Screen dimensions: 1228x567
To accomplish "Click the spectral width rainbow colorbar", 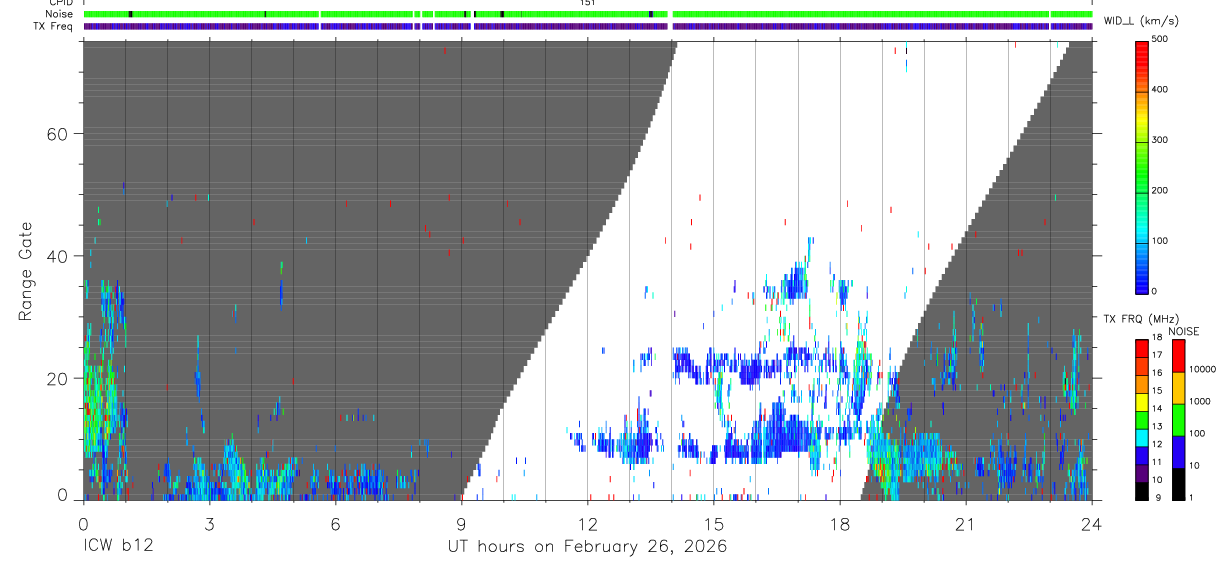I will (1142, 166).
